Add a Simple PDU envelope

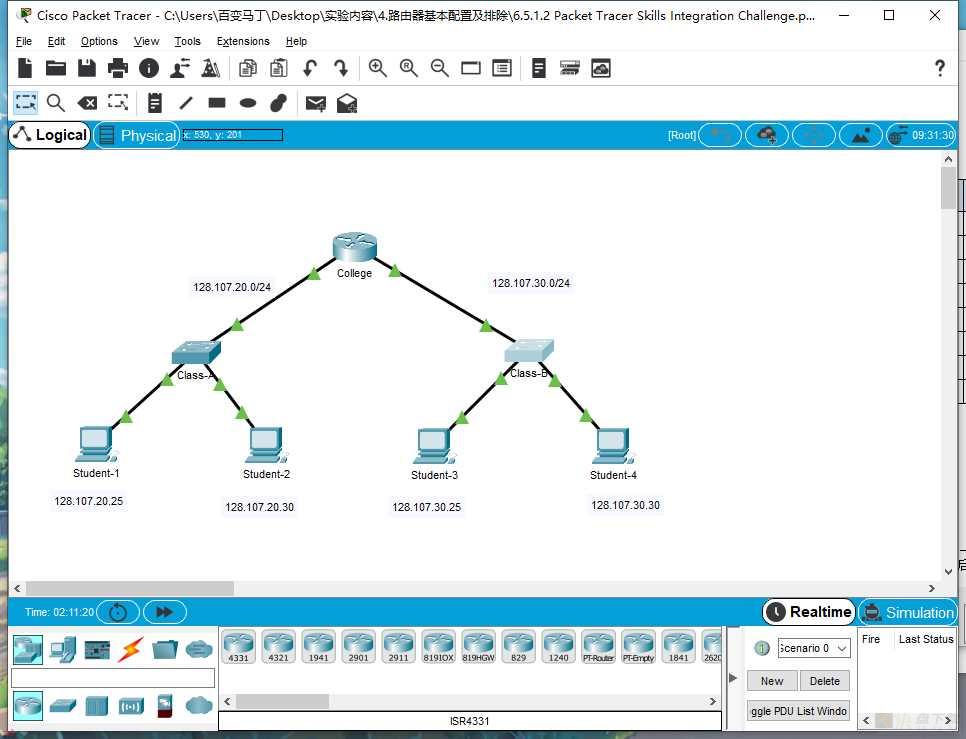pos(315,103)
